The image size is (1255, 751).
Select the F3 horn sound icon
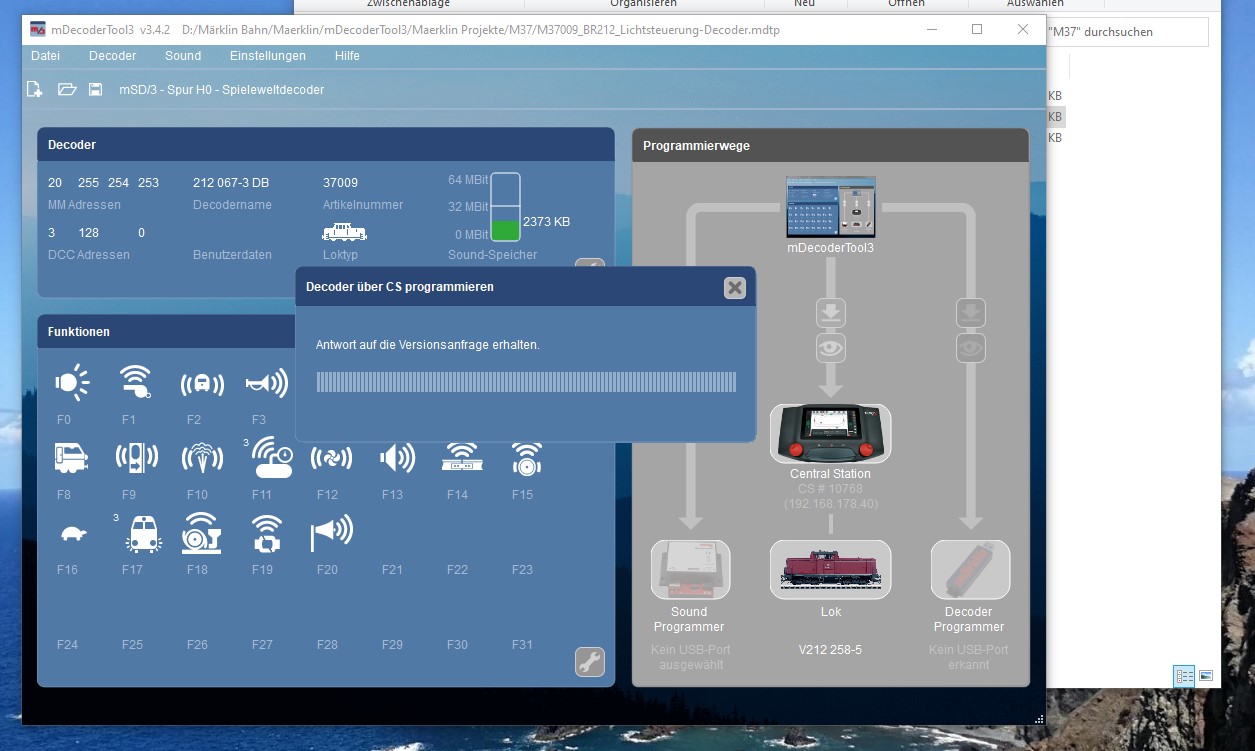pos(267,383)
